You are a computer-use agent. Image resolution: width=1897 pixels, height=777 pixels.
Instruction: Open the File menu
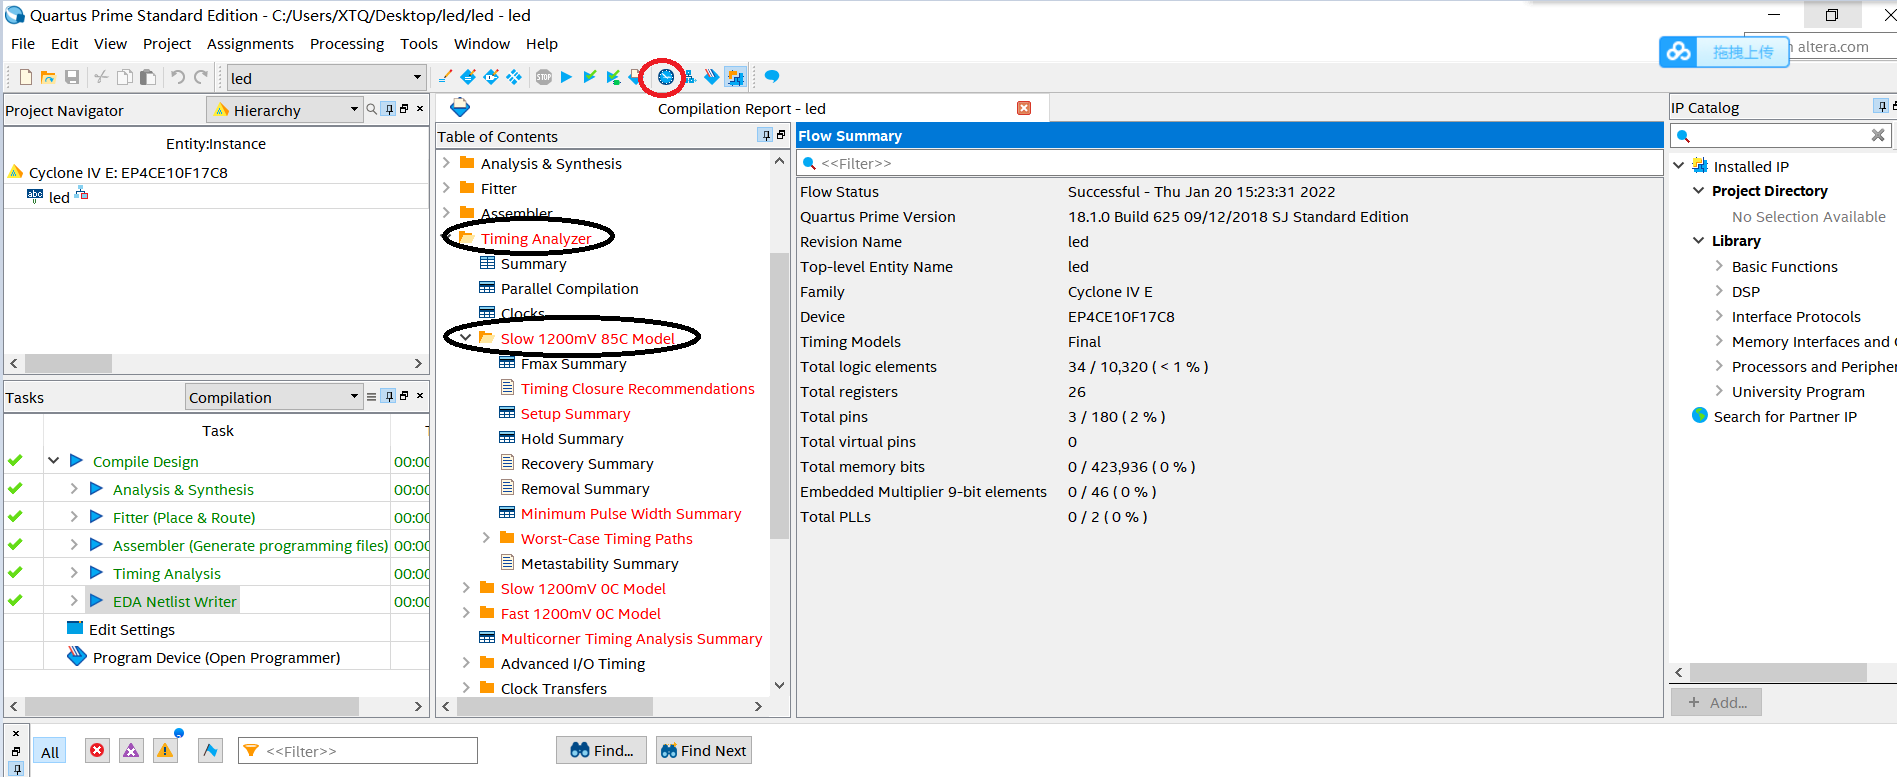pos(23,44)
